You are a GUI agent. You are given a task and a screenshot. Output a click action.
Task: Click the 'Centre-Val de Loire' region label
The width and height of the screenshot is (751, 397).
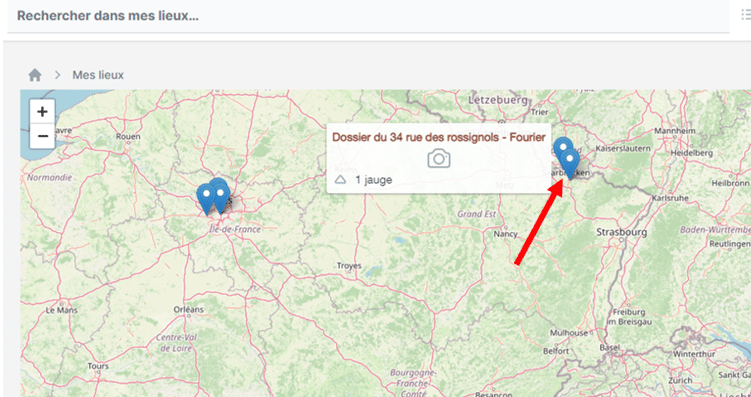(x=176, y=343)
